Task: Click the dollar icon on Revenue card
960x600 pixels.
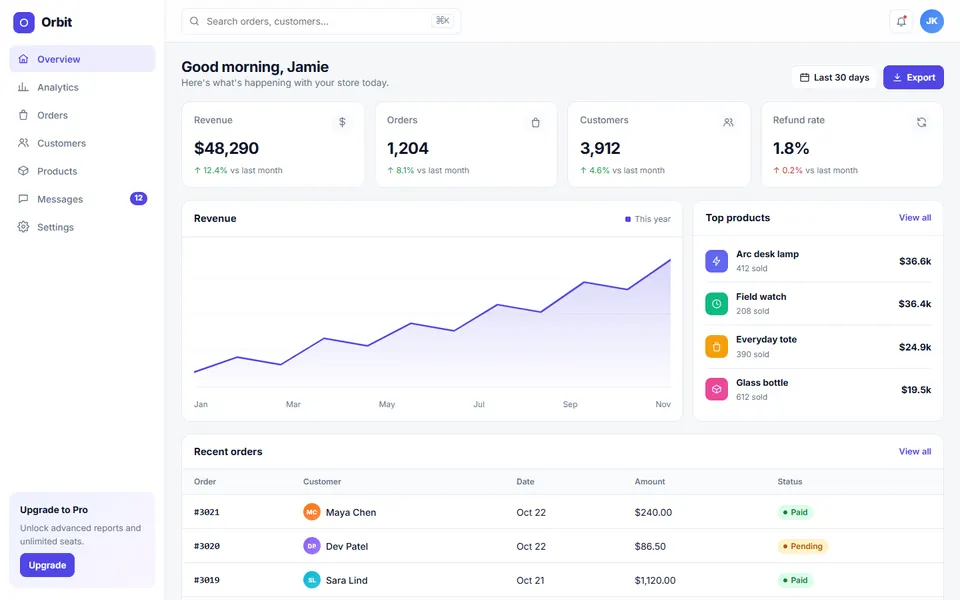Action: pos(342,122)
